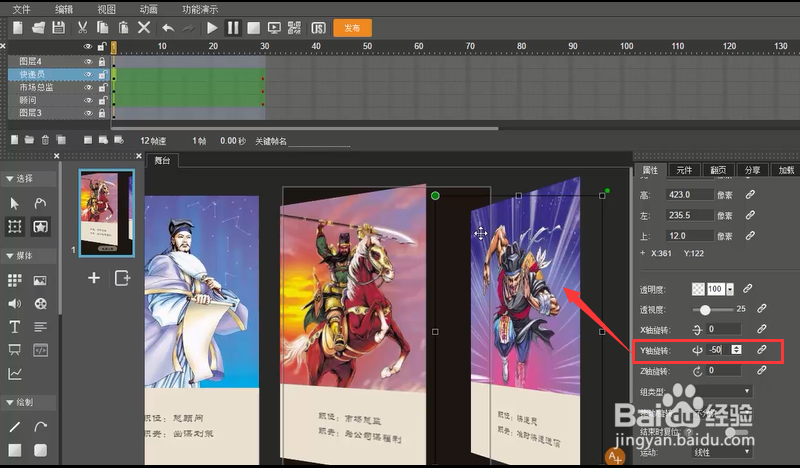Insert video with film reel tool
This screenshot has width=800, height=468.
tap(40, 304)
